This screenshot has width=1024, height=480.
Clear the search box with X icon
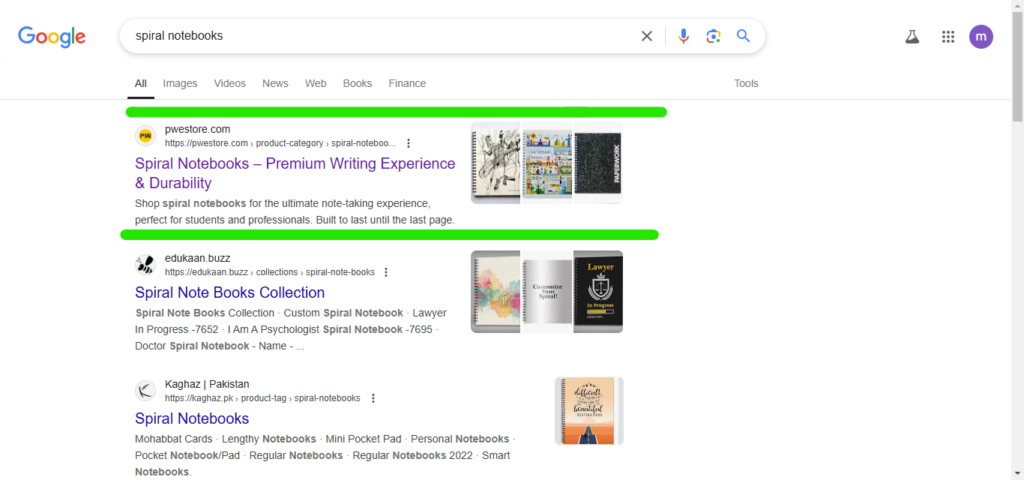pyautogui.click(x=647, y=36)
